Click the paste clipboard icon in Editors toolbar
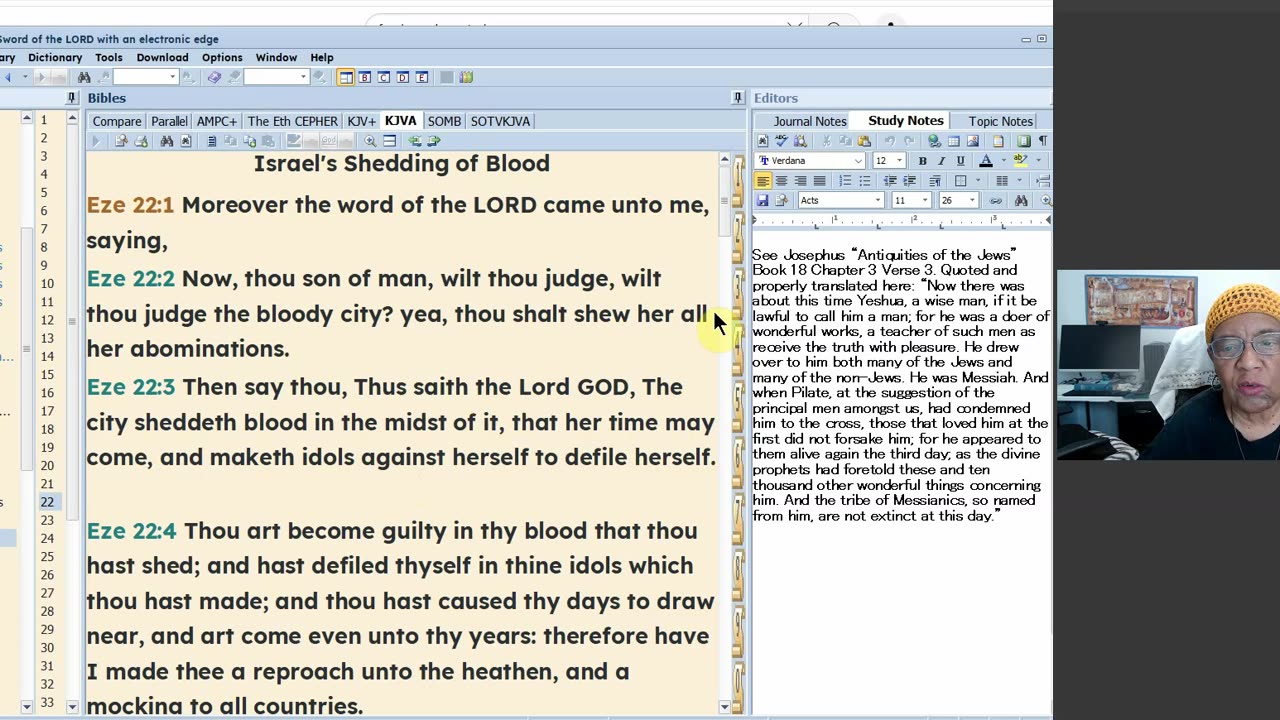 point(864,141)
